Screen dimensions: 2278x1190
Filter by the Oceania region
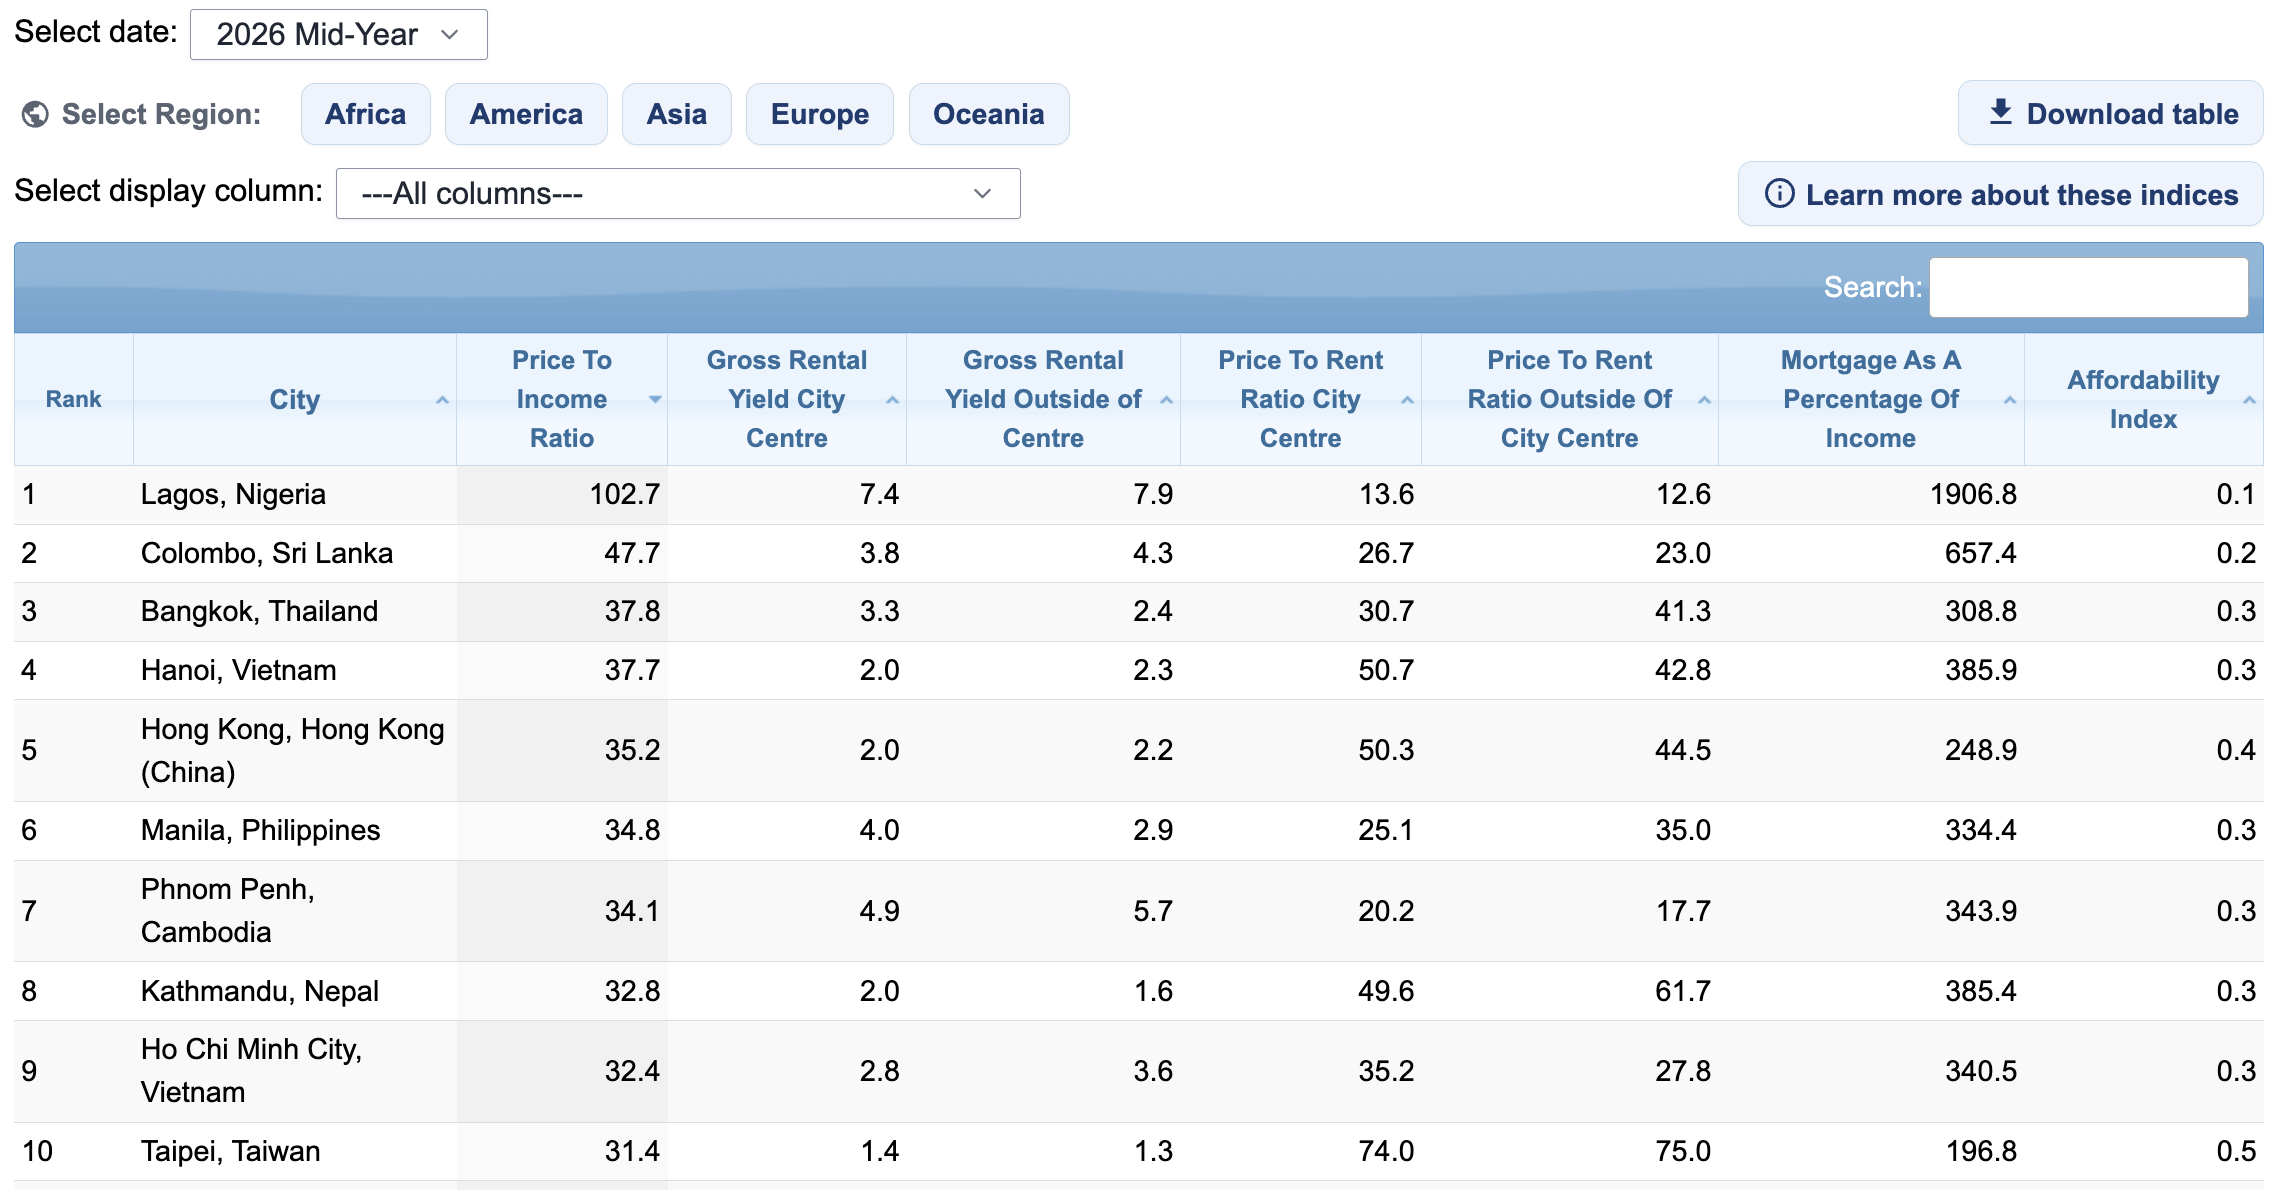(x=988, y=114)
